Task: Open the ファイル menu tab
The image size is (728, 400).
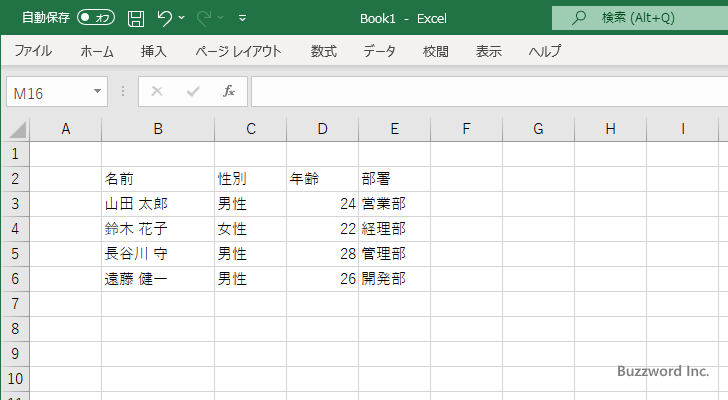Action: tap(32, 51)
